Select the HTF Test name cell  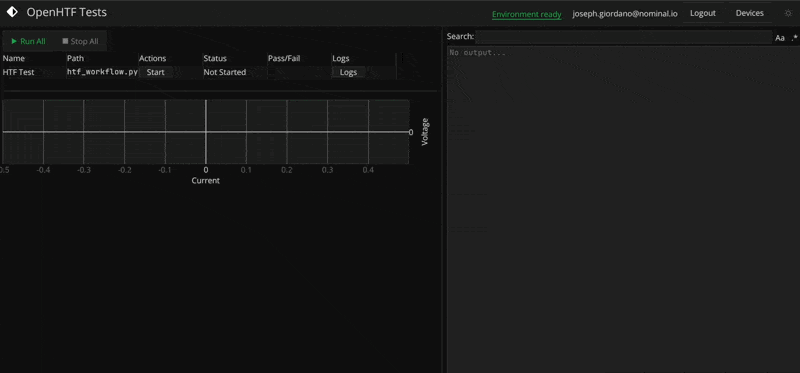click(x=18, y=72)
